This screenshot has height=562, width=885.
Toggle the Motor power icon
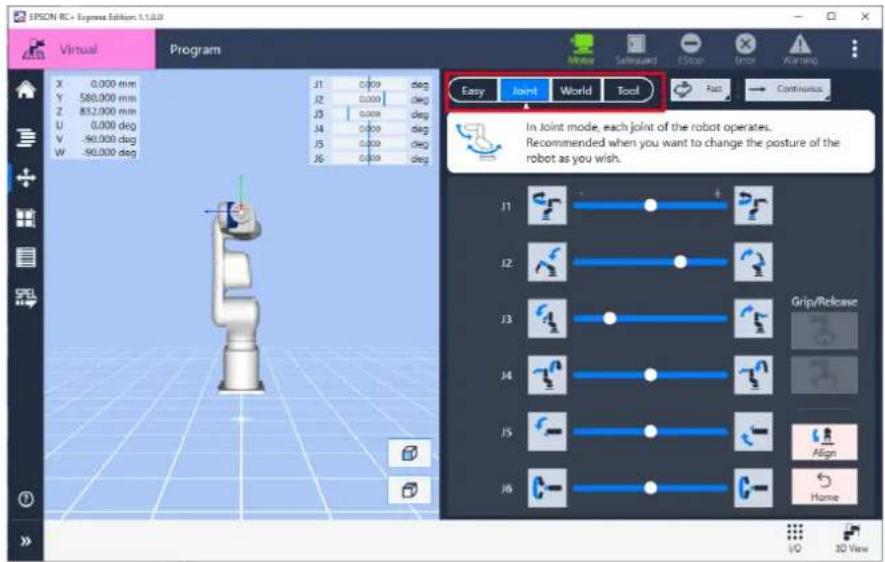pyautogui.click(x=581, y=50)
